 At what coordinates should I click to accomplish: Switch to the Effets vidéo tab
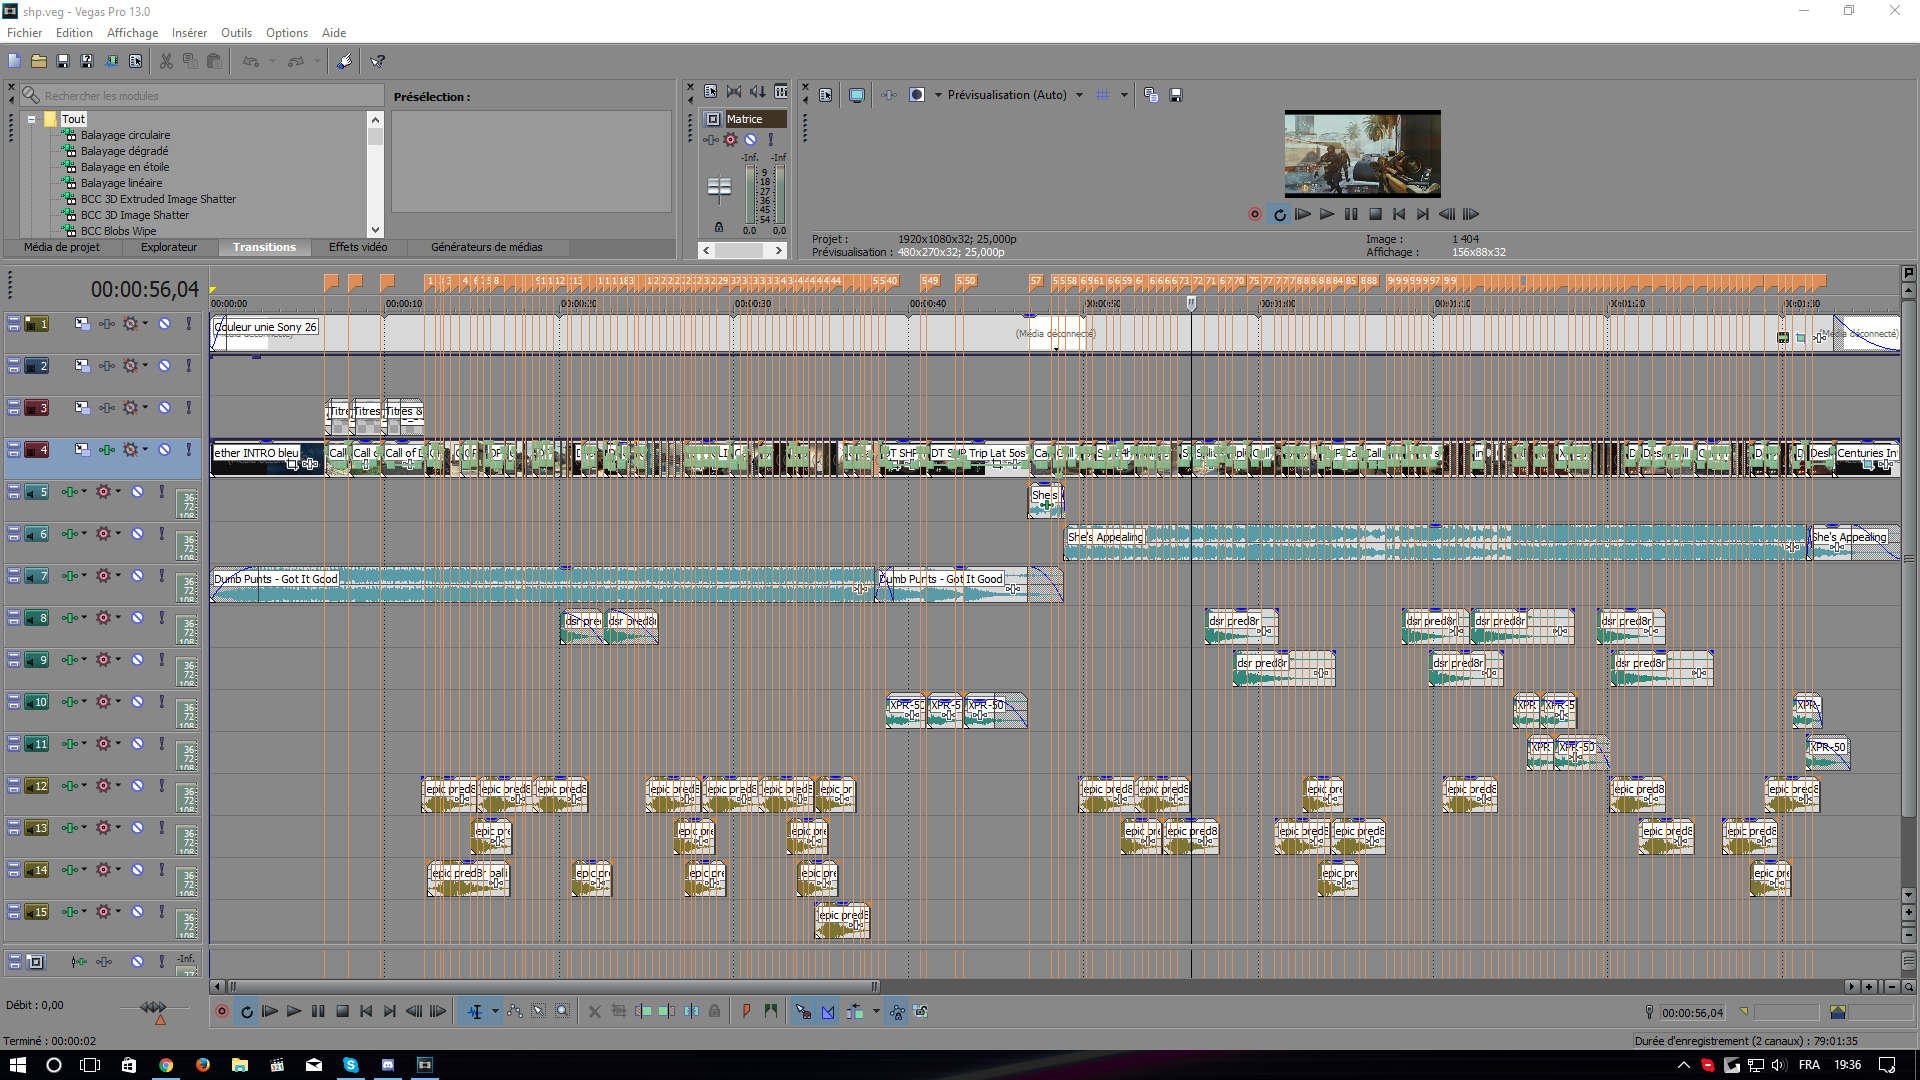(357, 247)
